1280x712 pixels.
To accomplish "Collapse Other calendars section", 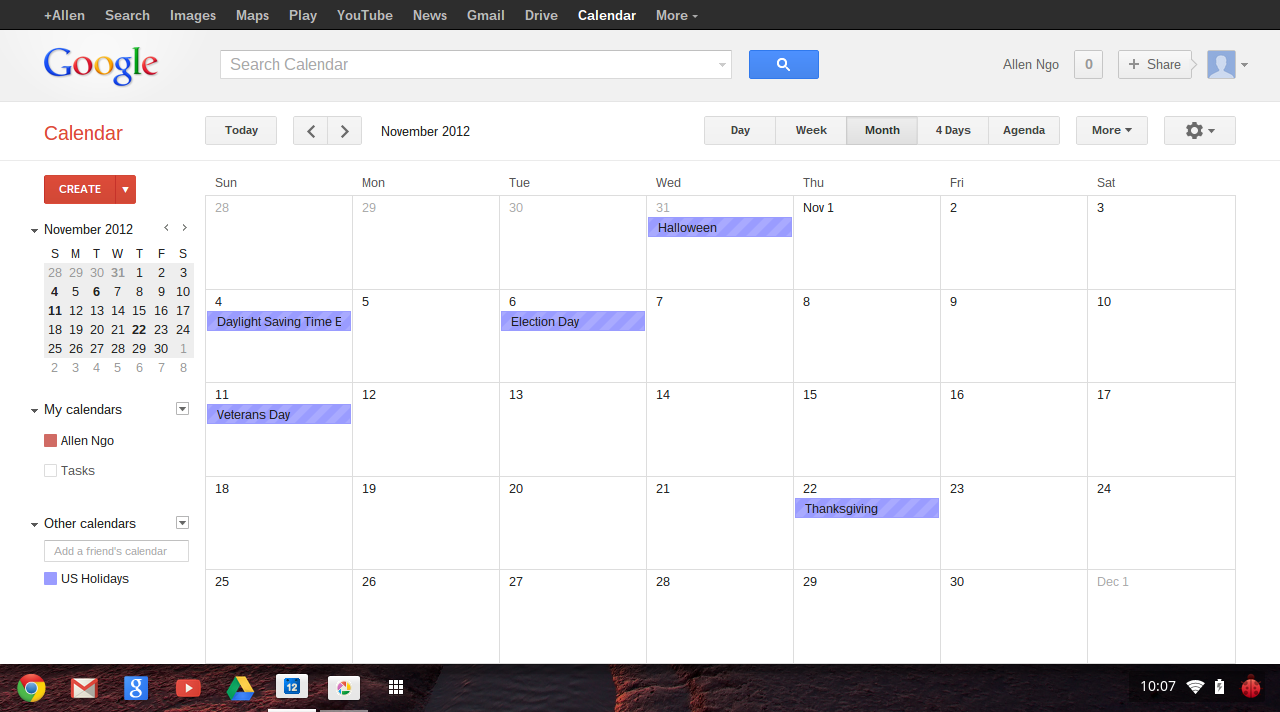I will (34, 524).
